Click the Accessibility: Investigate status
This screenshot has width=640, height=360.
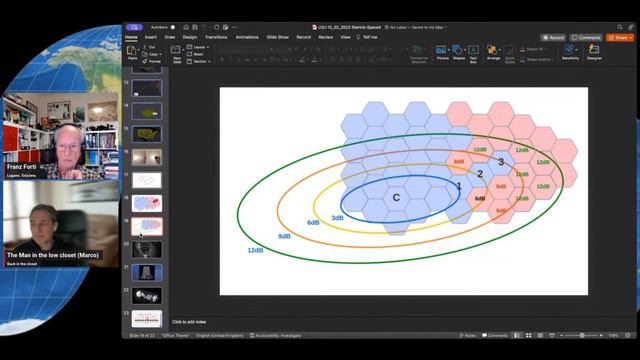(276, 336)
